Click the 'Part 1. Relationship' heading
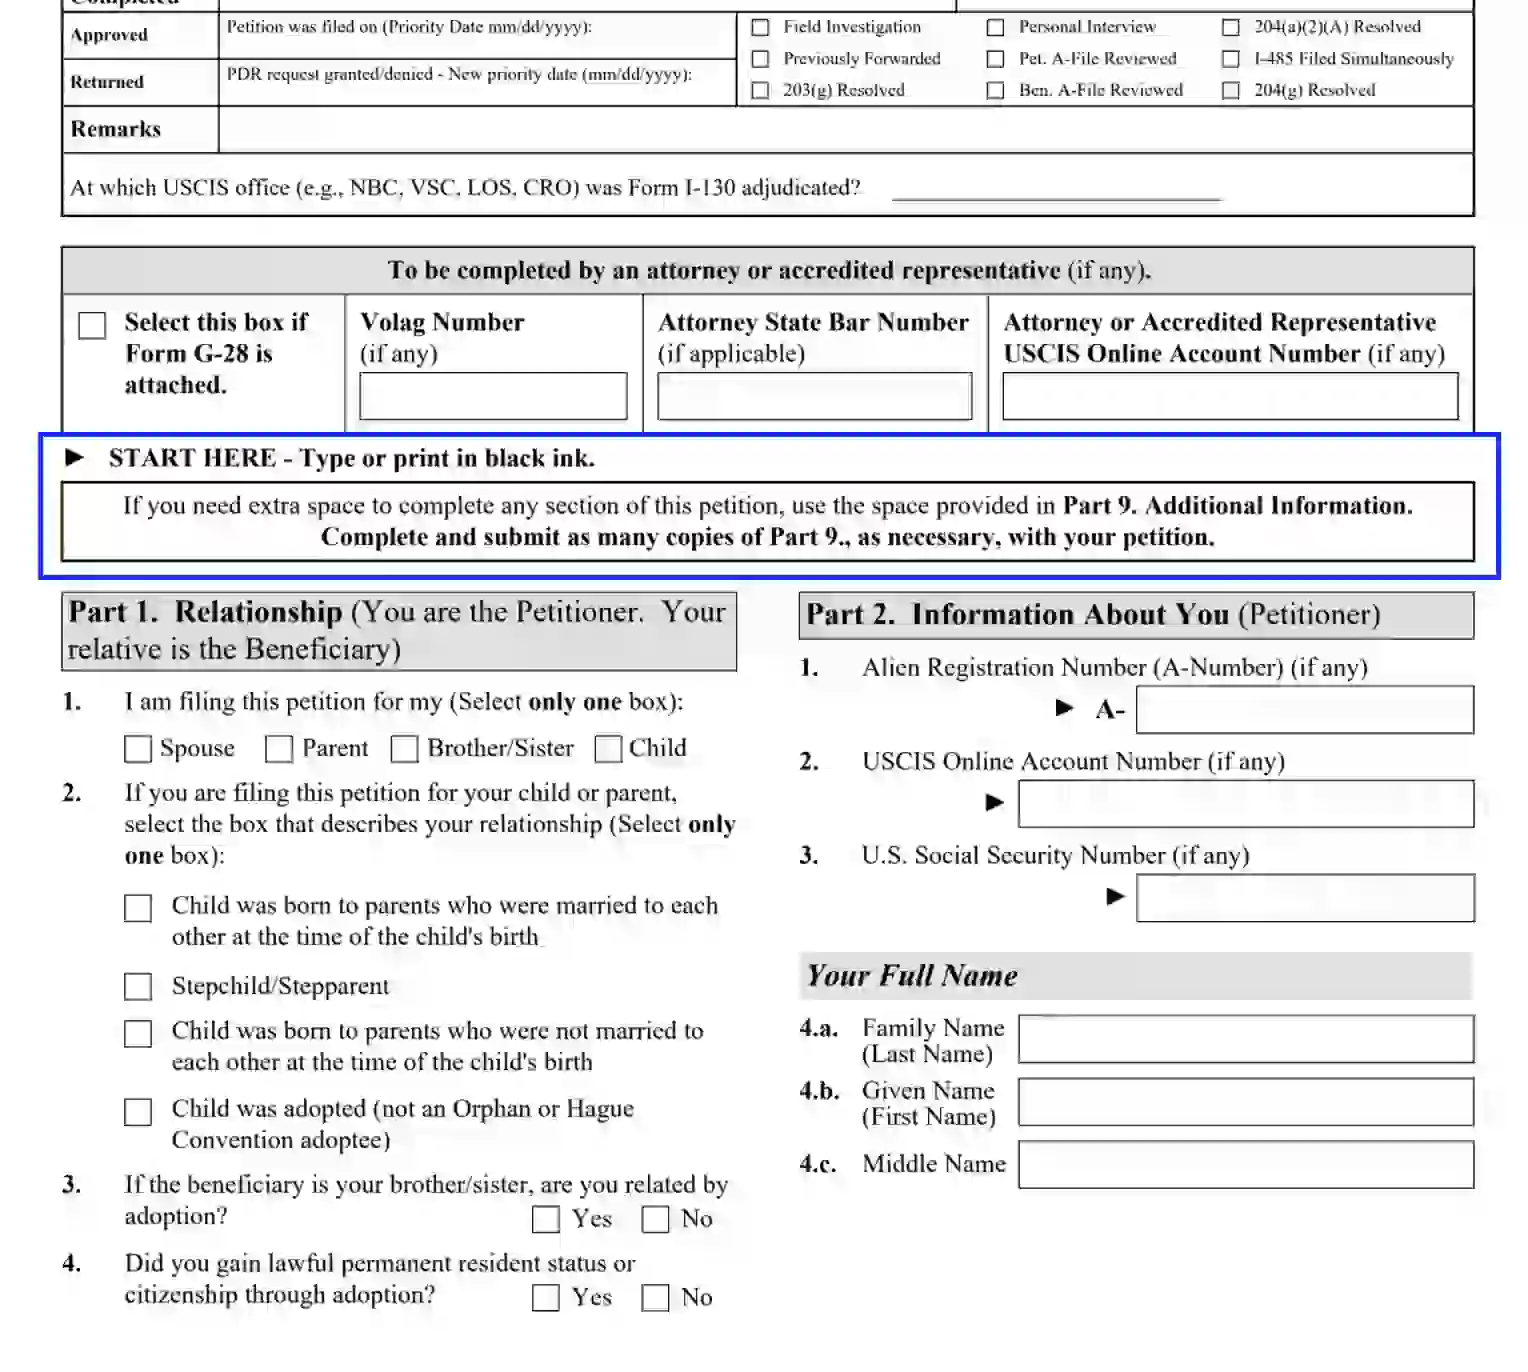This screenshot has height=1372, width=1528. tap(399, 631)
